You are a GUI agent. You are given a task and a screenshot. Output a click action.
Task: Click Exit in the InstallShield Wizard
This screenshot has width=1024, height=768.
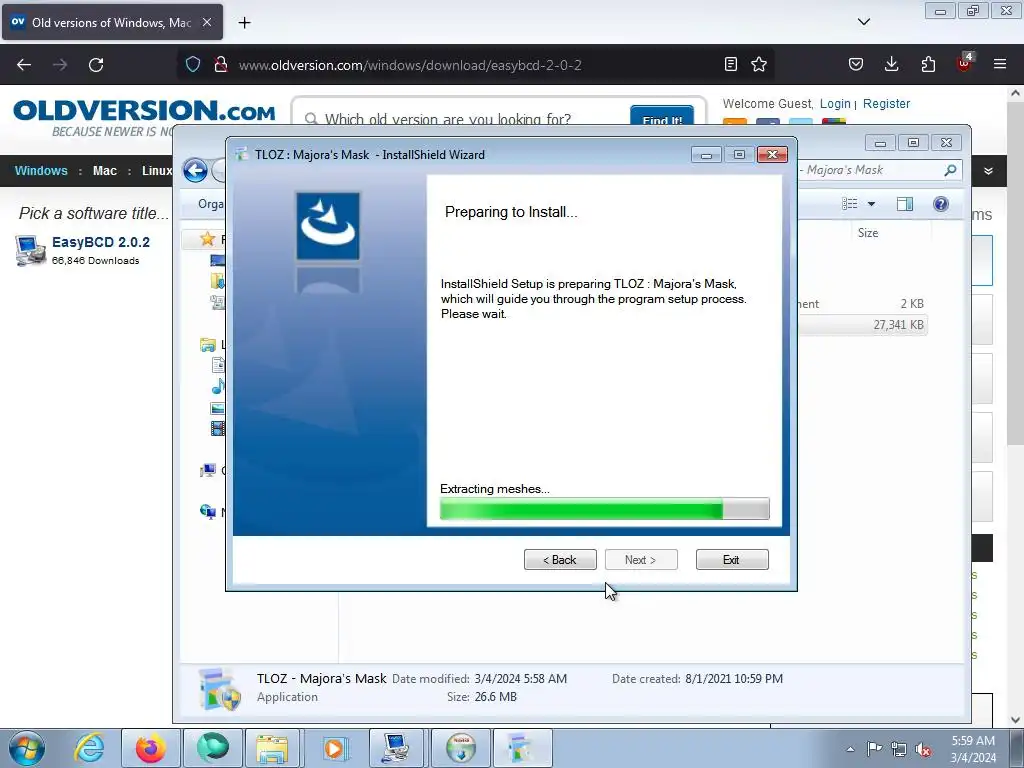click(731, 560)
